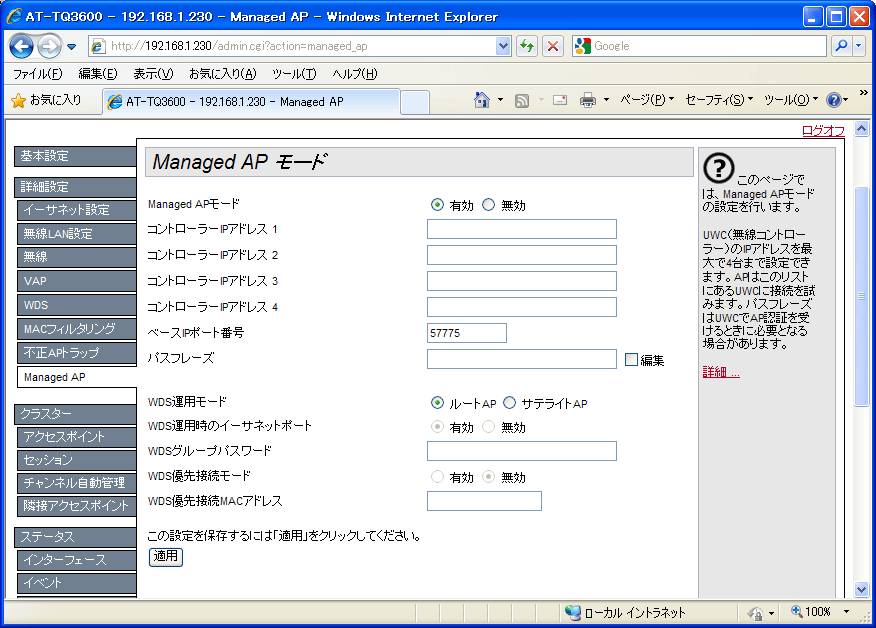Click the help question mark circle icon
The width and height of the screenshot is (876, 628).
pyautogui.click(x=718, y=169)
